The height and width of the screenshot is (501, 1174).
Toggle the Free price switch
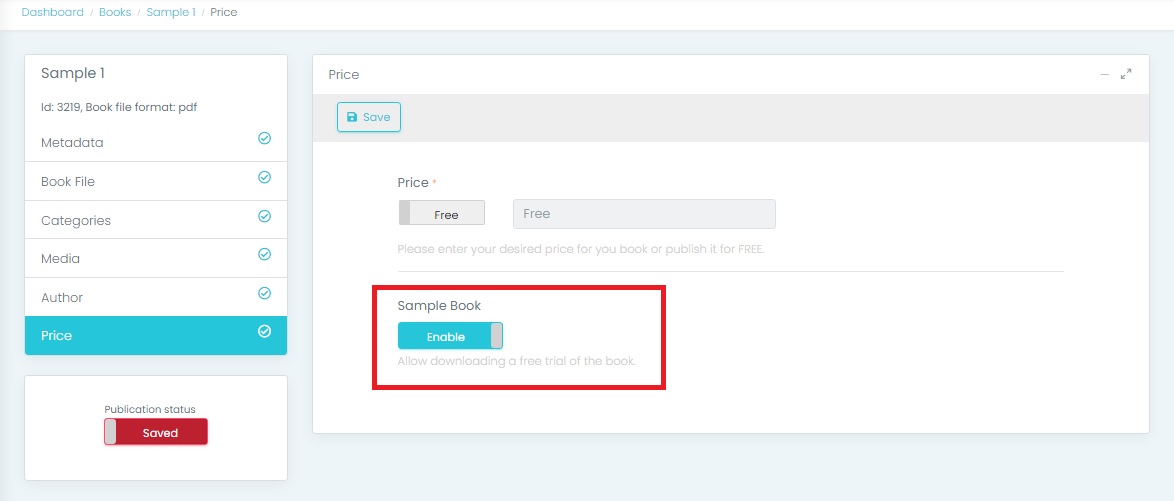441,213
